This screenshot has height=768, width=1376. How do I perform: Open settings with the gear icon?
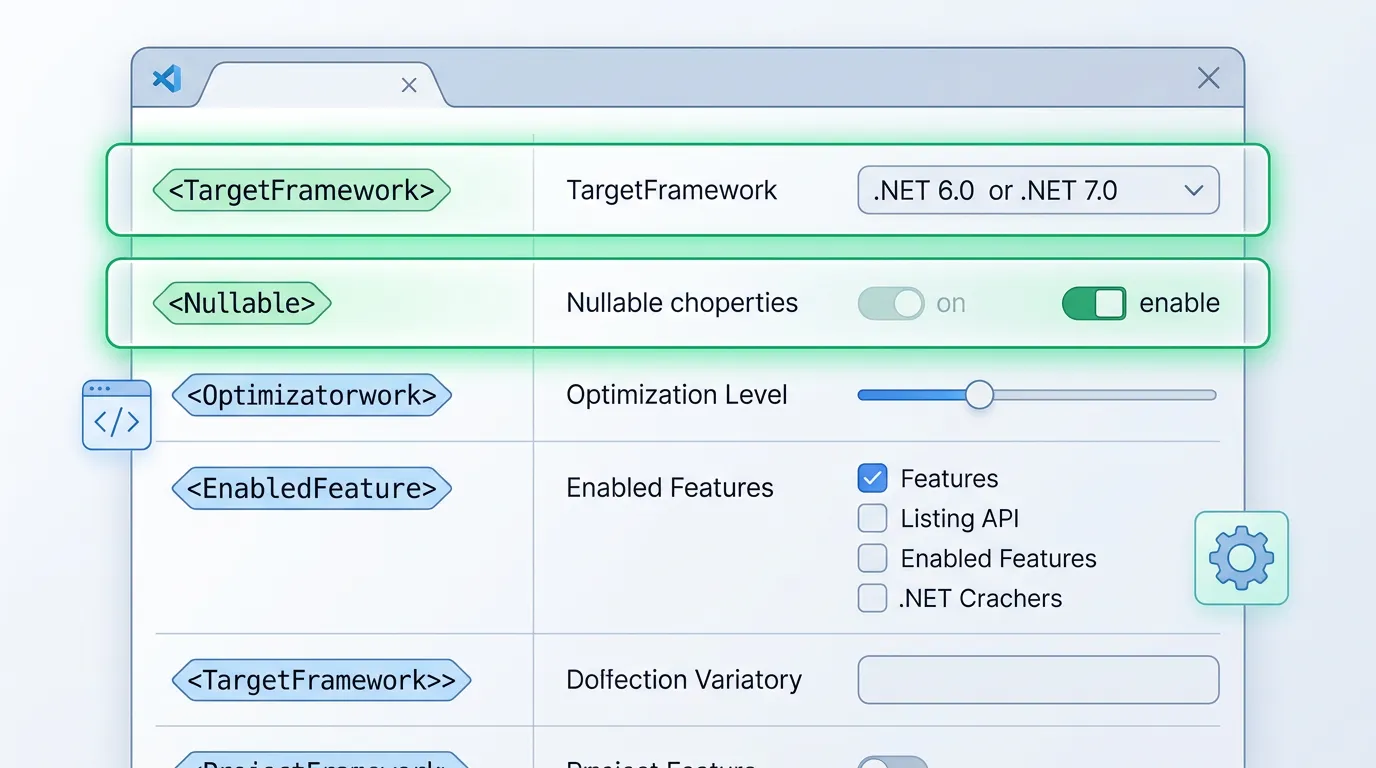pyautogui.click(x=1241, y=558)
